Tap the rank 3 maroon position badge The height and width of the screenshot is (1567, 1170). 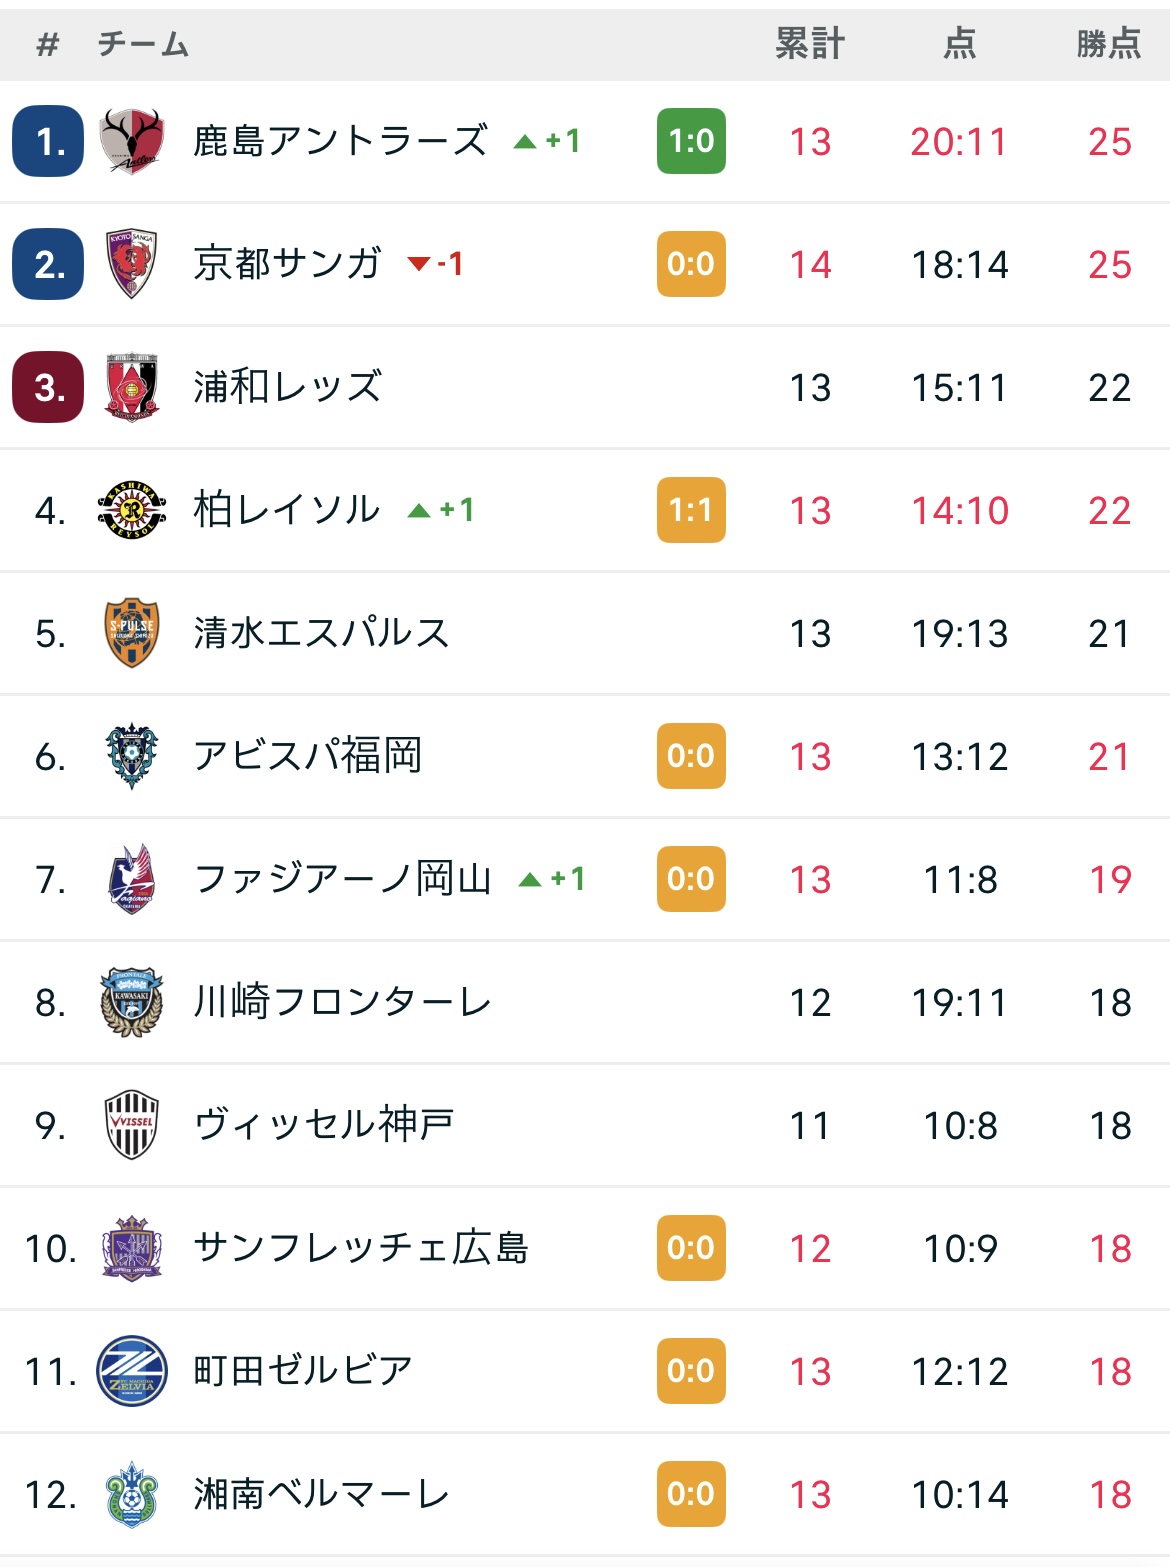tap(48, 387)
